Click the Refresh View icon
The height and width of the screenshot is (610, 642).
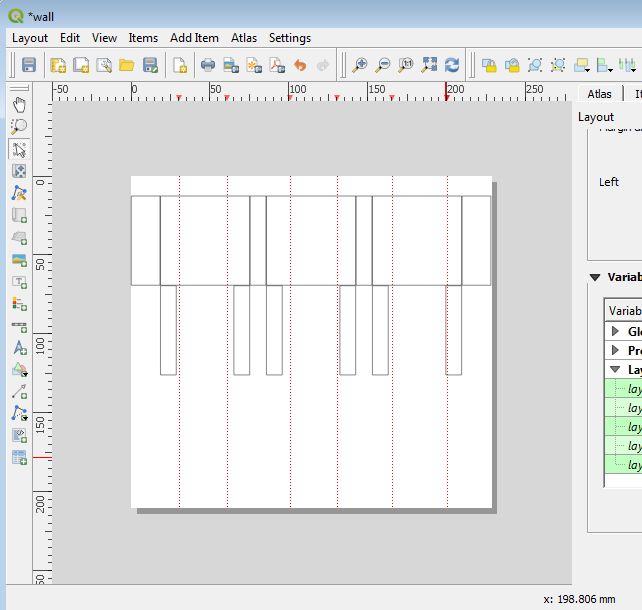pos(452,65)
